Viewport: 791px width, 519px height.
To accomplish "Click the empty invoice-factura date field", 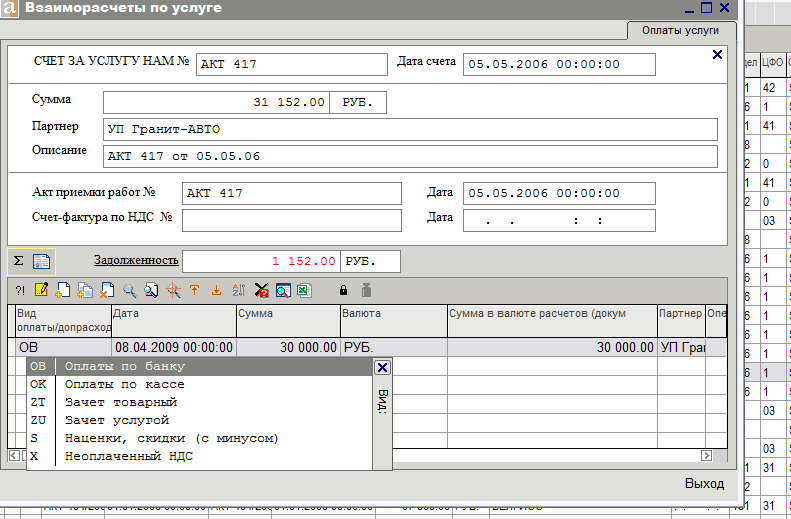I will 559,221.
